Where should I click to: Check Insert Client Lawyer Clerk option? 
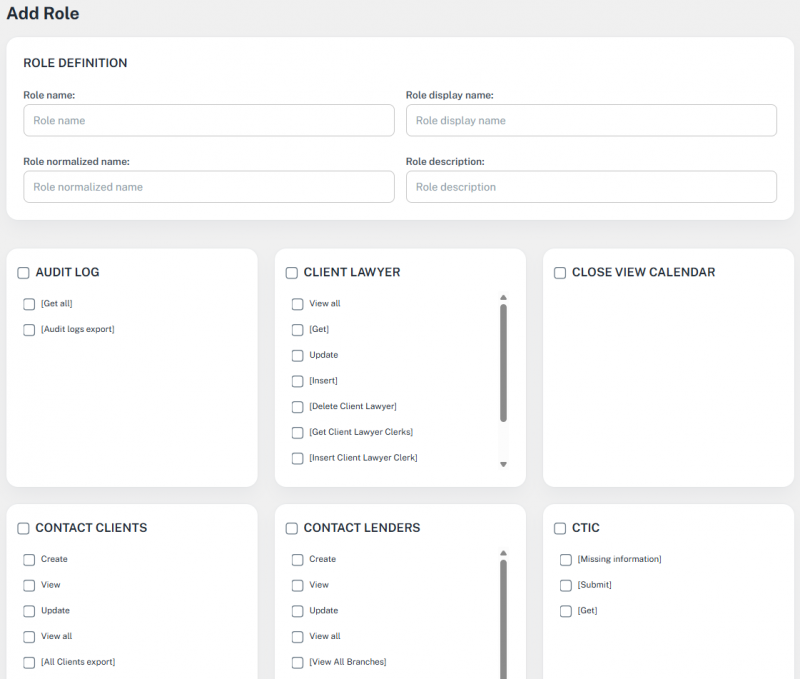click(x=298, y=459)
